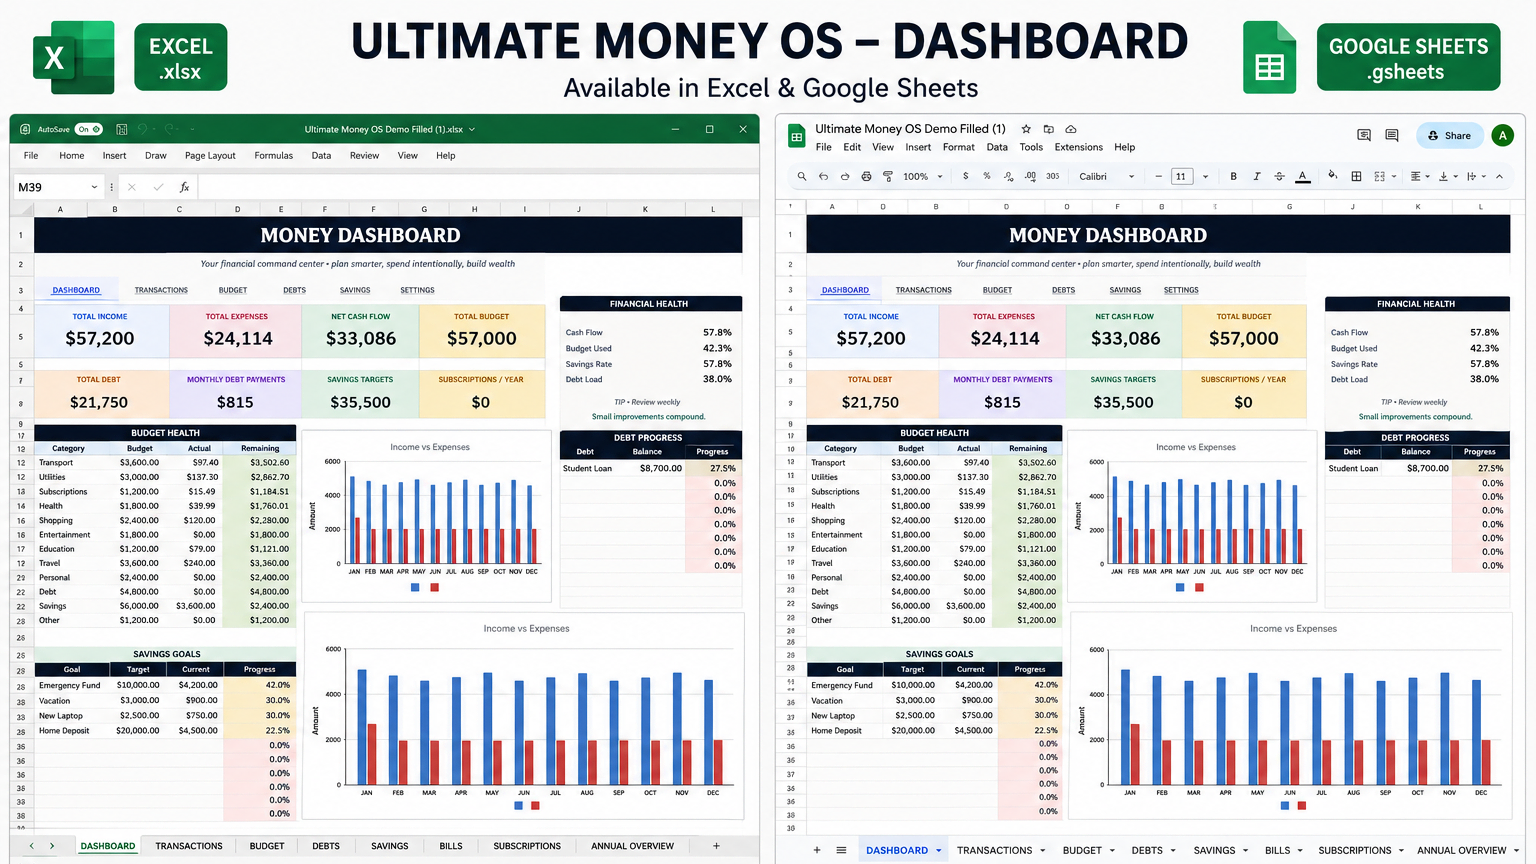
Task: Click the Format as percent % icon
Action: click(987, 176)
